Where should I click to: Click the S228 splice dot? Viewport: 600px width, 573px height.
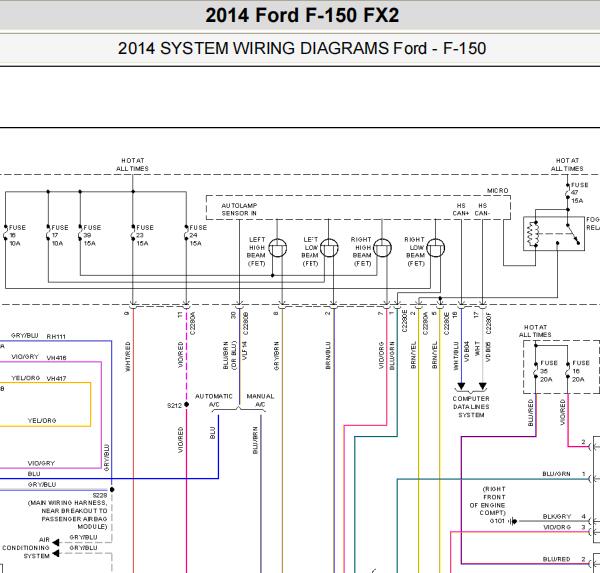point(112,490)
